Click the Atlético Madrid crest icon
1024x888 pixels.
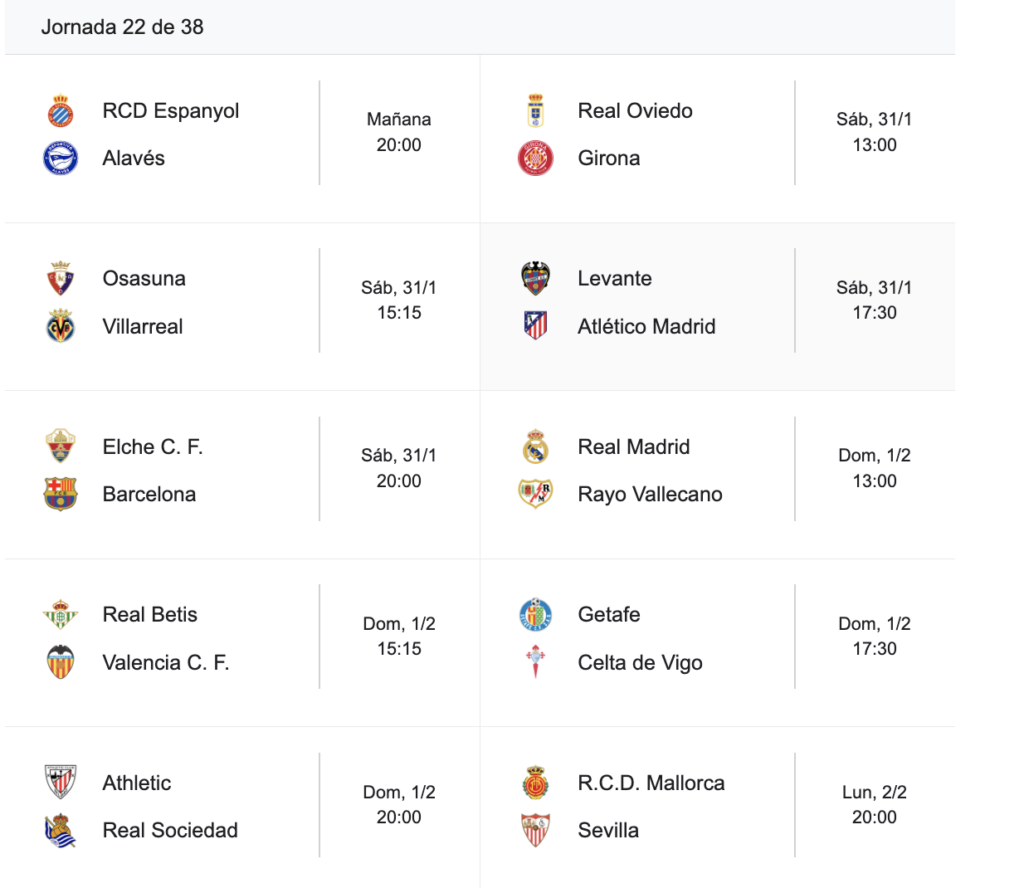coord(536,326)
